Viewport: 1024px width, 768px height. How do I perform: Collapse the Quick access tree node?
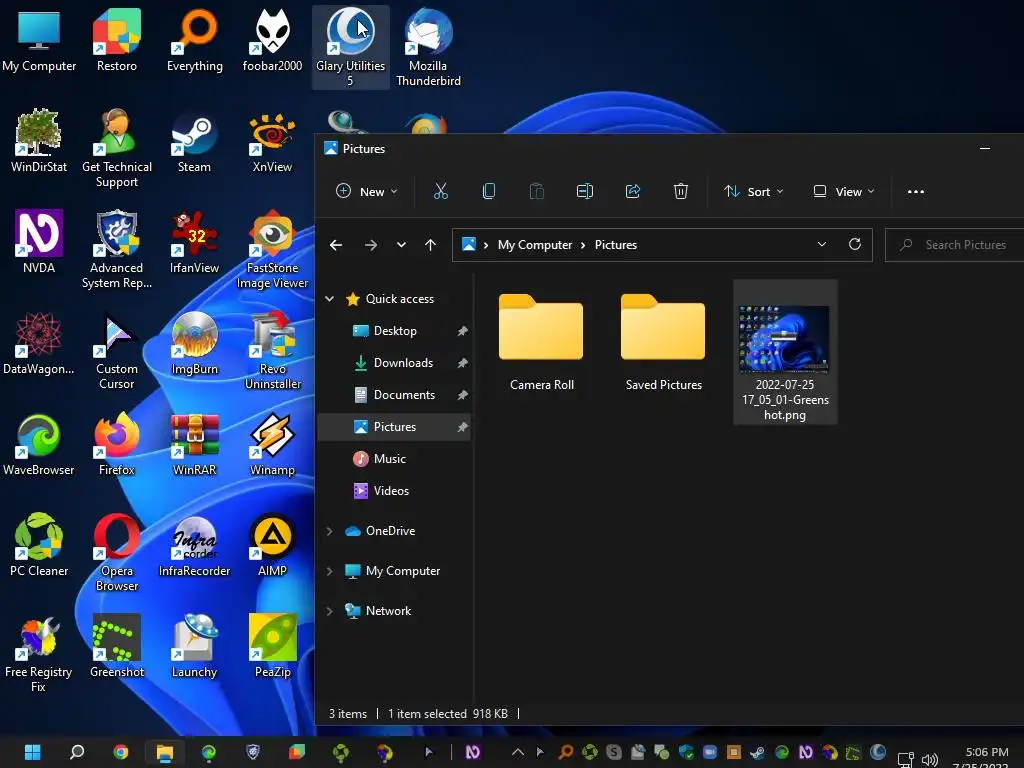(x=330, y=298)
